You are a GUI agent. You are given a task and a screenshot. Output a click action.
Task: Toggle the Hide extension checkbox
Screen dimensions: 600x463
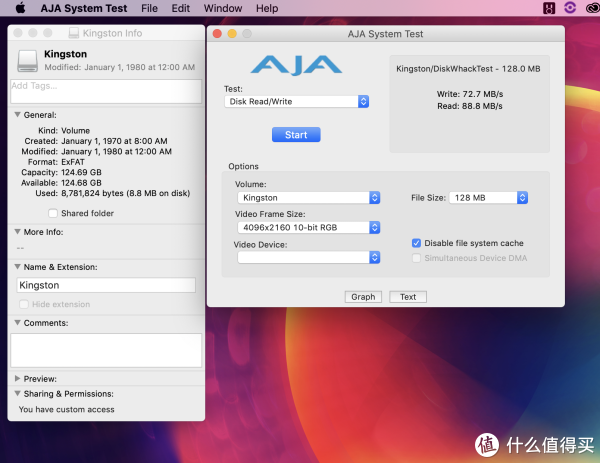pyautogui.click(x=24, y=304)
